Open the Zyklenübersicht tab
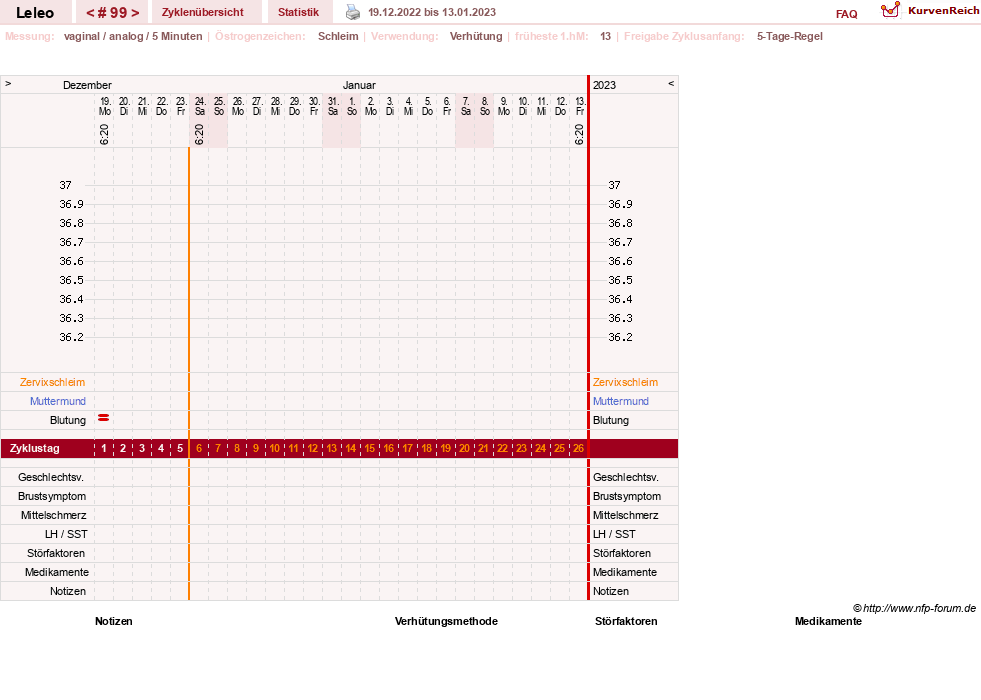981x700 pixels. [203, 12]
